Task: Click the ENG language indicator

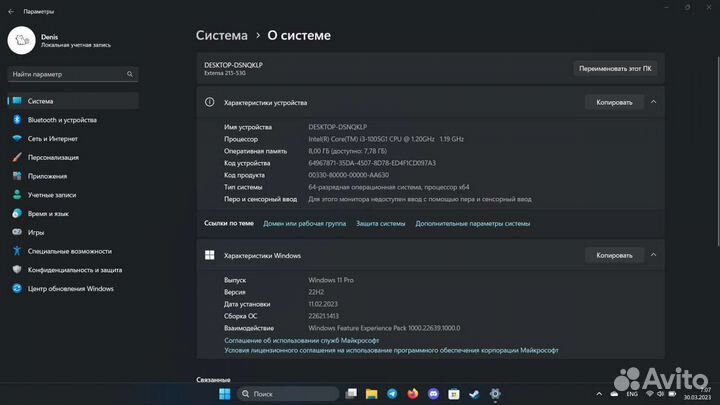Action: click(632, 394)
